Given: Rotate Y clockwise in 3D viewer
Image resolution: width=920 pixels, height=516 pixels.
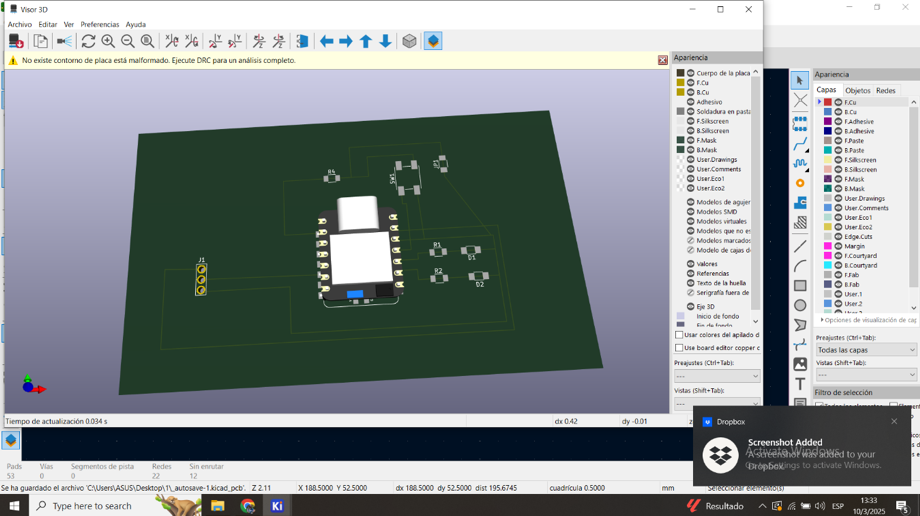Looking at the screenshot, I should point(215,41).
